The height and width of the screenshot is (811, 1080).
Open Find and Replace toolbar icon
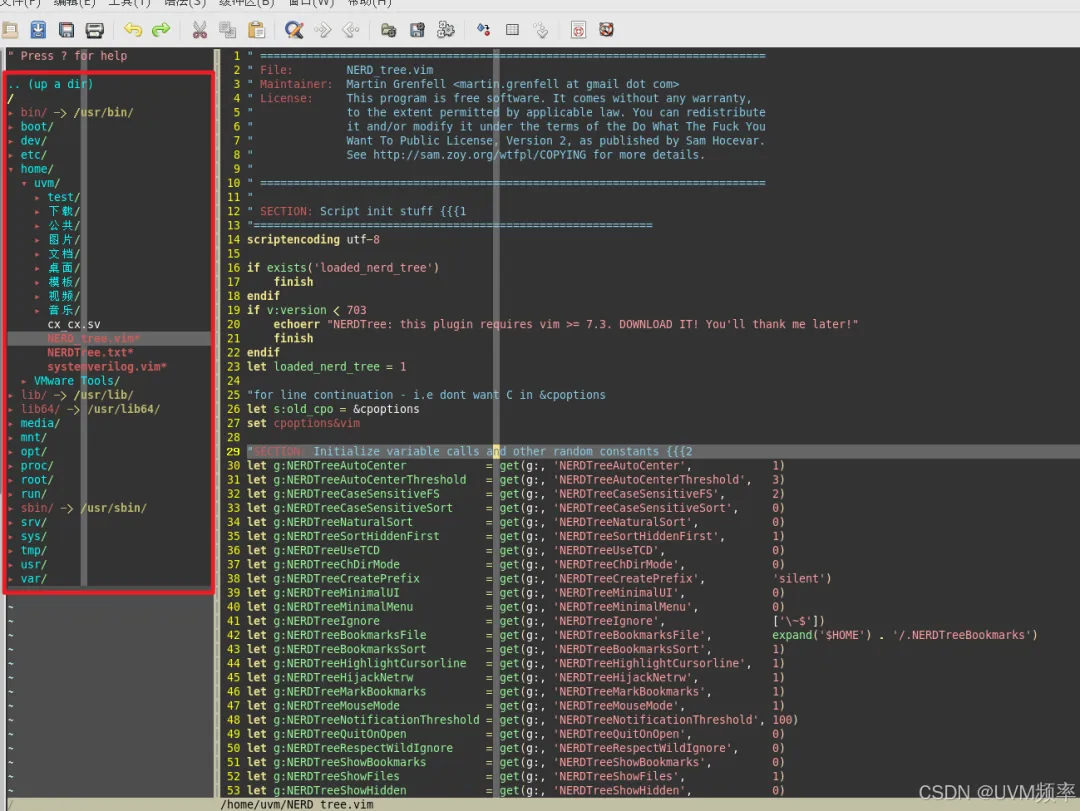click(x=294, y=30)
